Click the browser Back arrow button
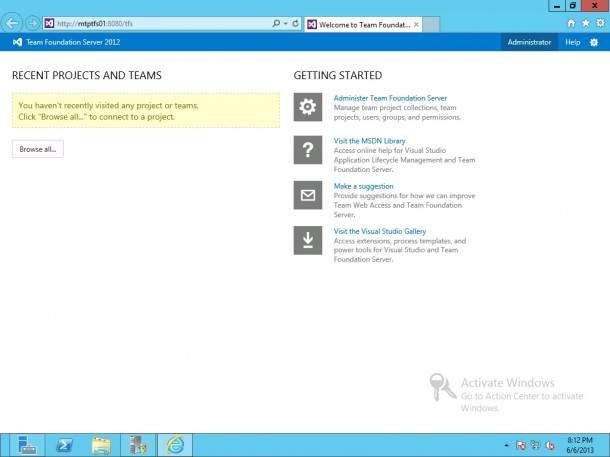The image size is (610, 457). pyautogui.click(x=12, y=23)
